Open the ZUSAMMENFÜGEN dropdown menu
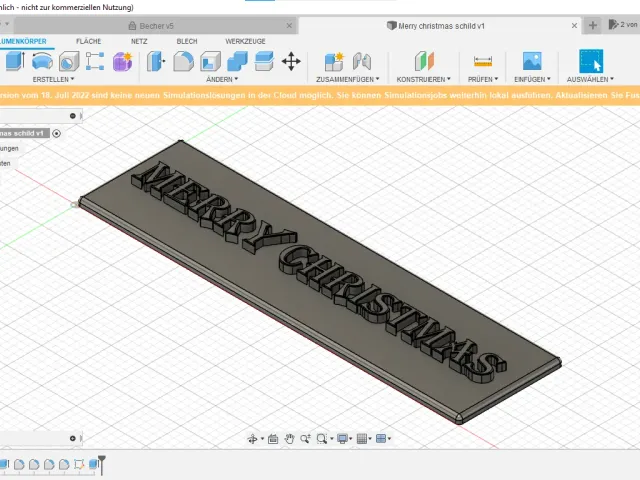The image size is (640, 480). pyautogui.click(x=348, y=79)
